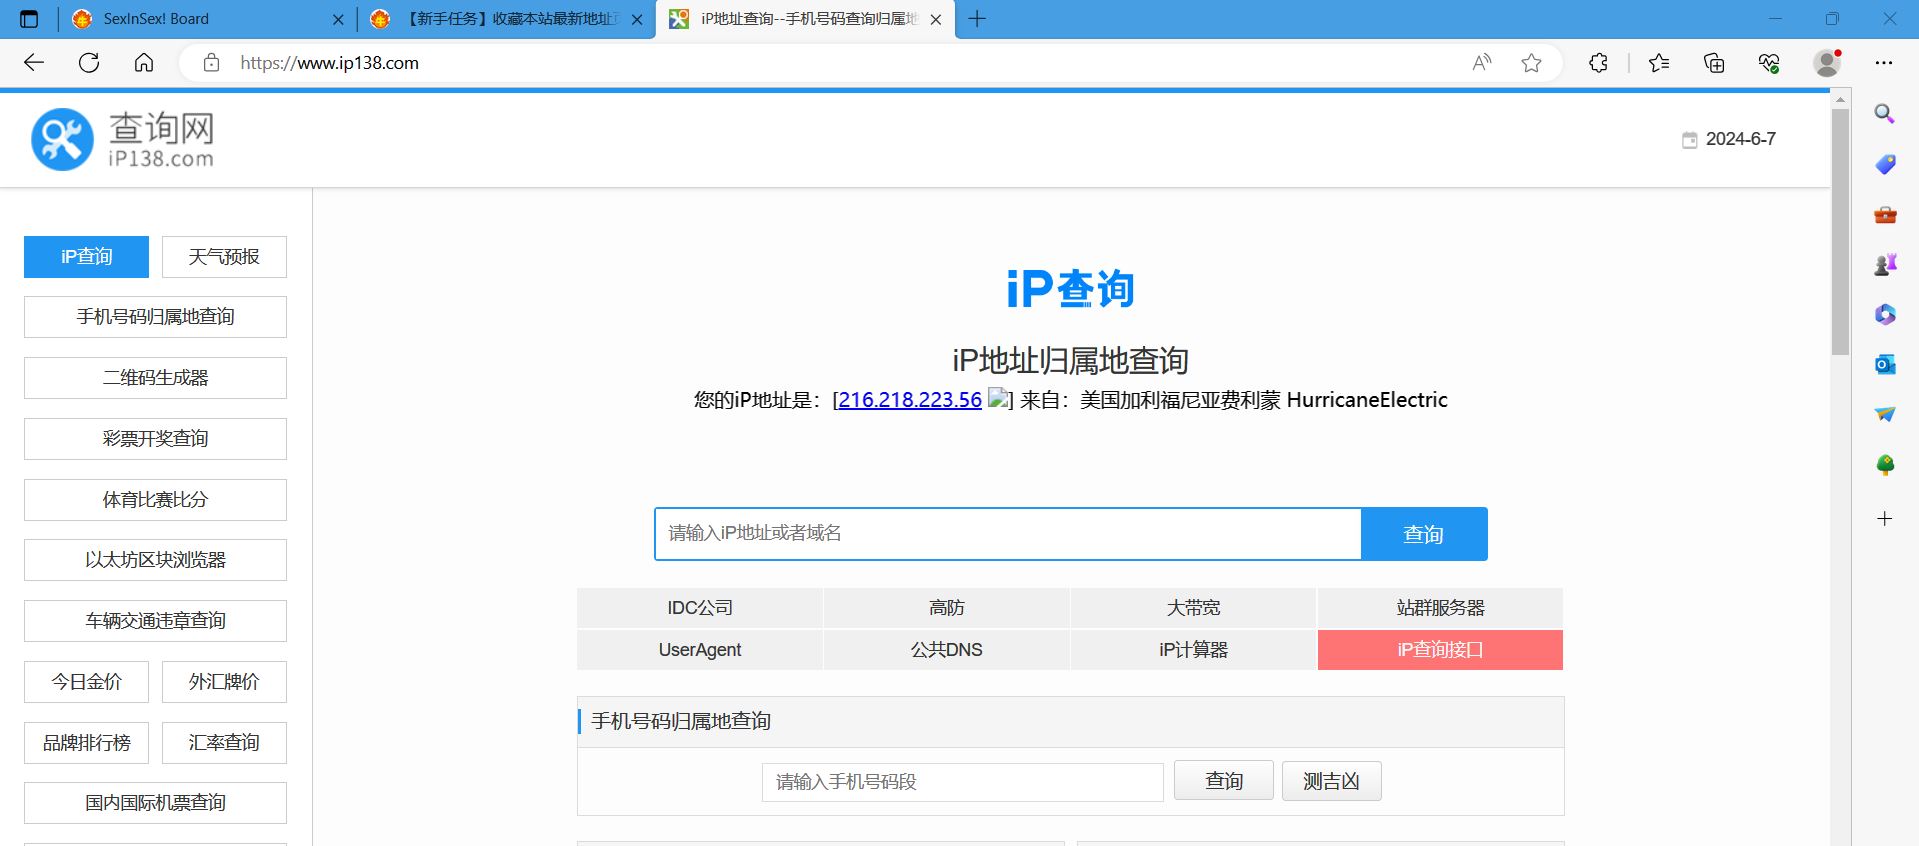The image size is (1919, 846).
Task: Close the iP地址查询 tab
Action: [936, 19]
